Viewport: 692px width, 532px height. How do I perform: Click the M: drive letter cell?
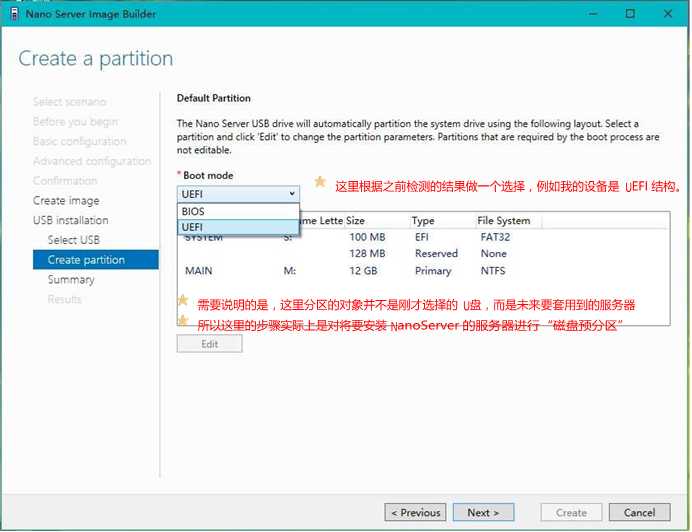[x=290, y=271]
